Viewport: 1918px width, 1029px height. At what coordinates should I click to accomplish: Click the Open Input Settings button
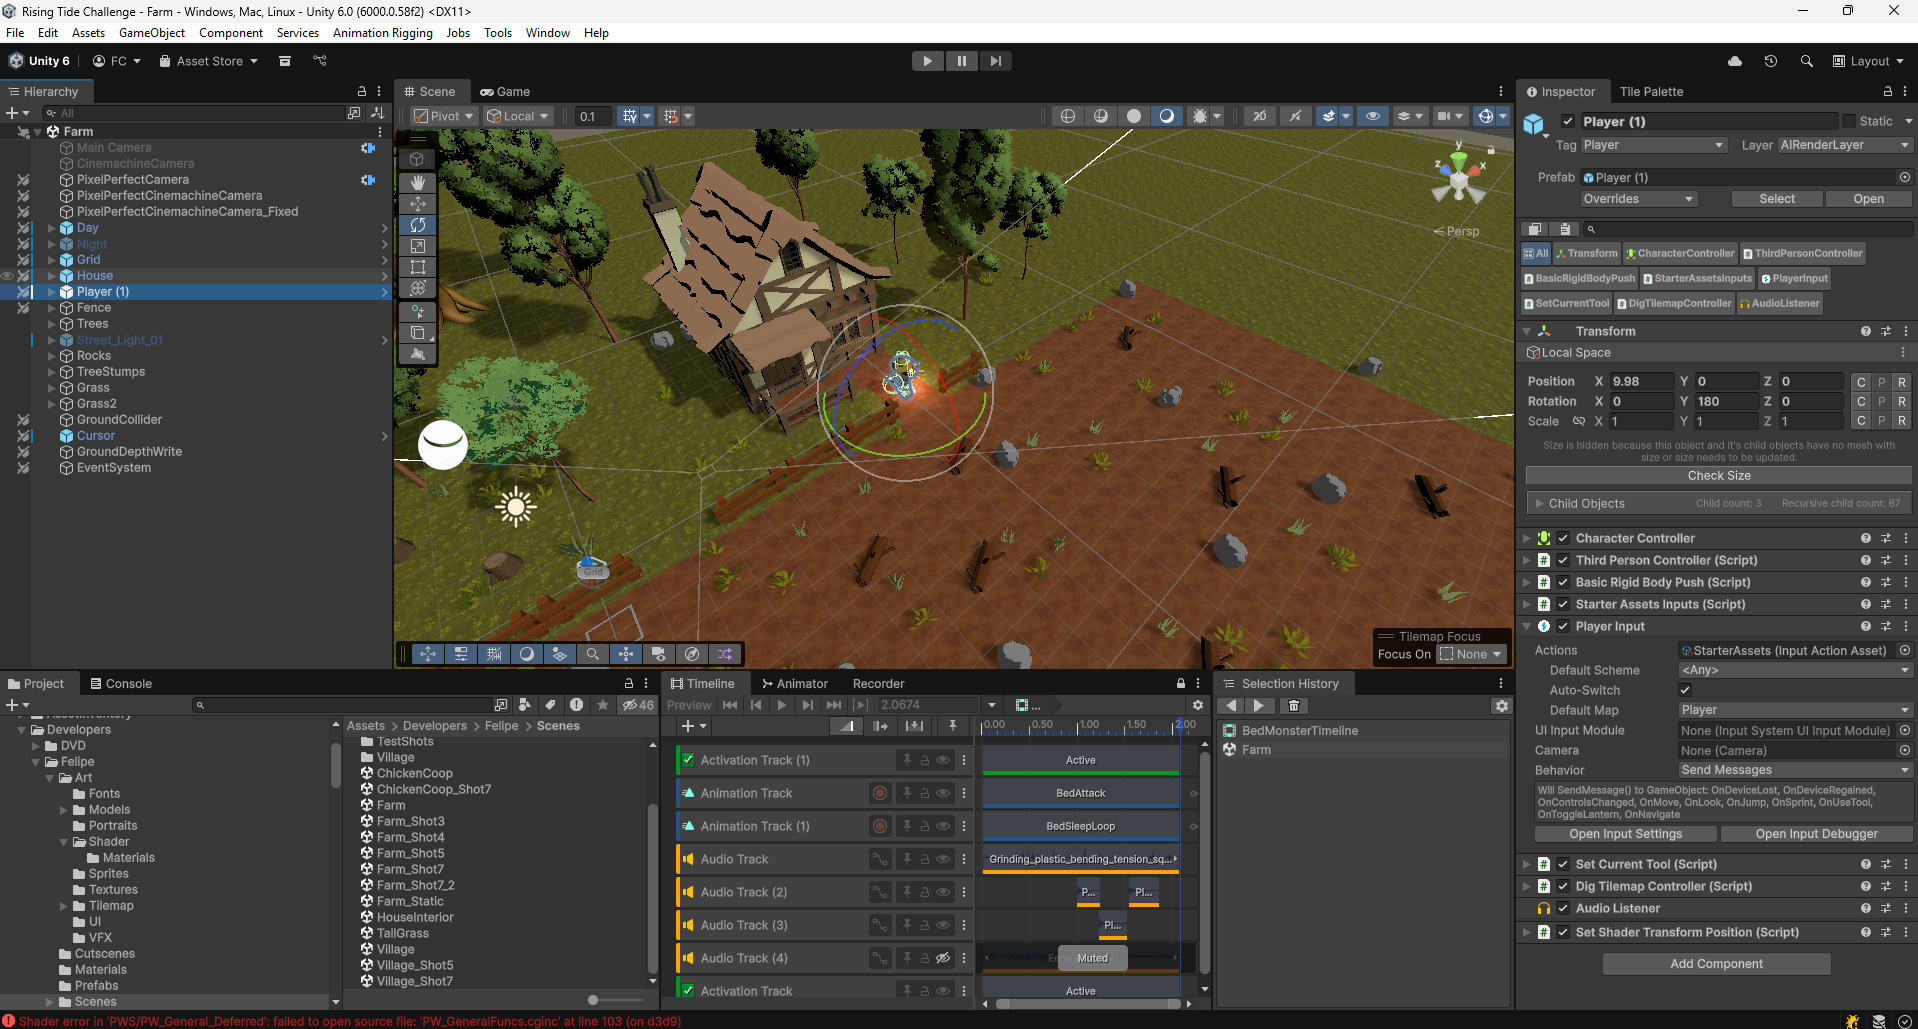pos(1625,834)
